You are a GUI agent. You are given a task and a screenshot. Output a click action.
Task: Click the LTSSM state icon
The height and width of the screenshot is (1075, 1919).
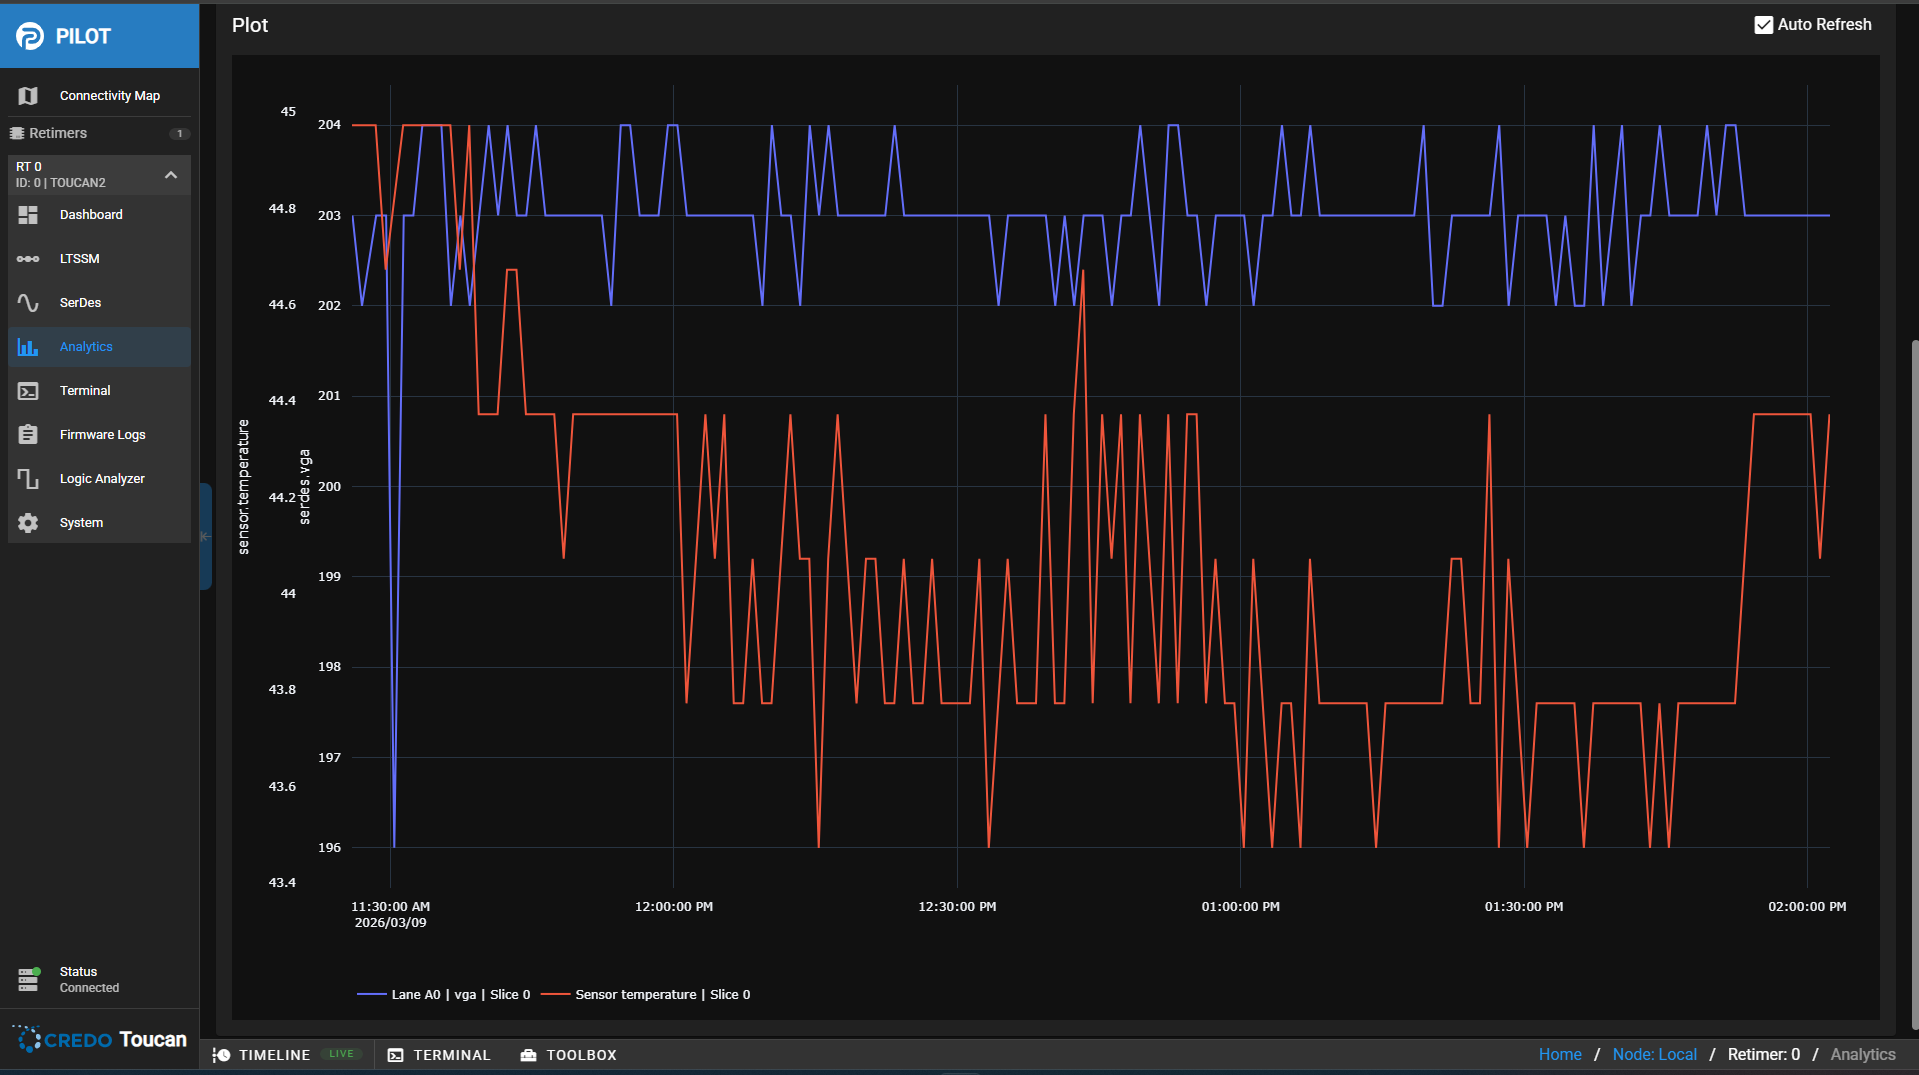tap(28, 259)
